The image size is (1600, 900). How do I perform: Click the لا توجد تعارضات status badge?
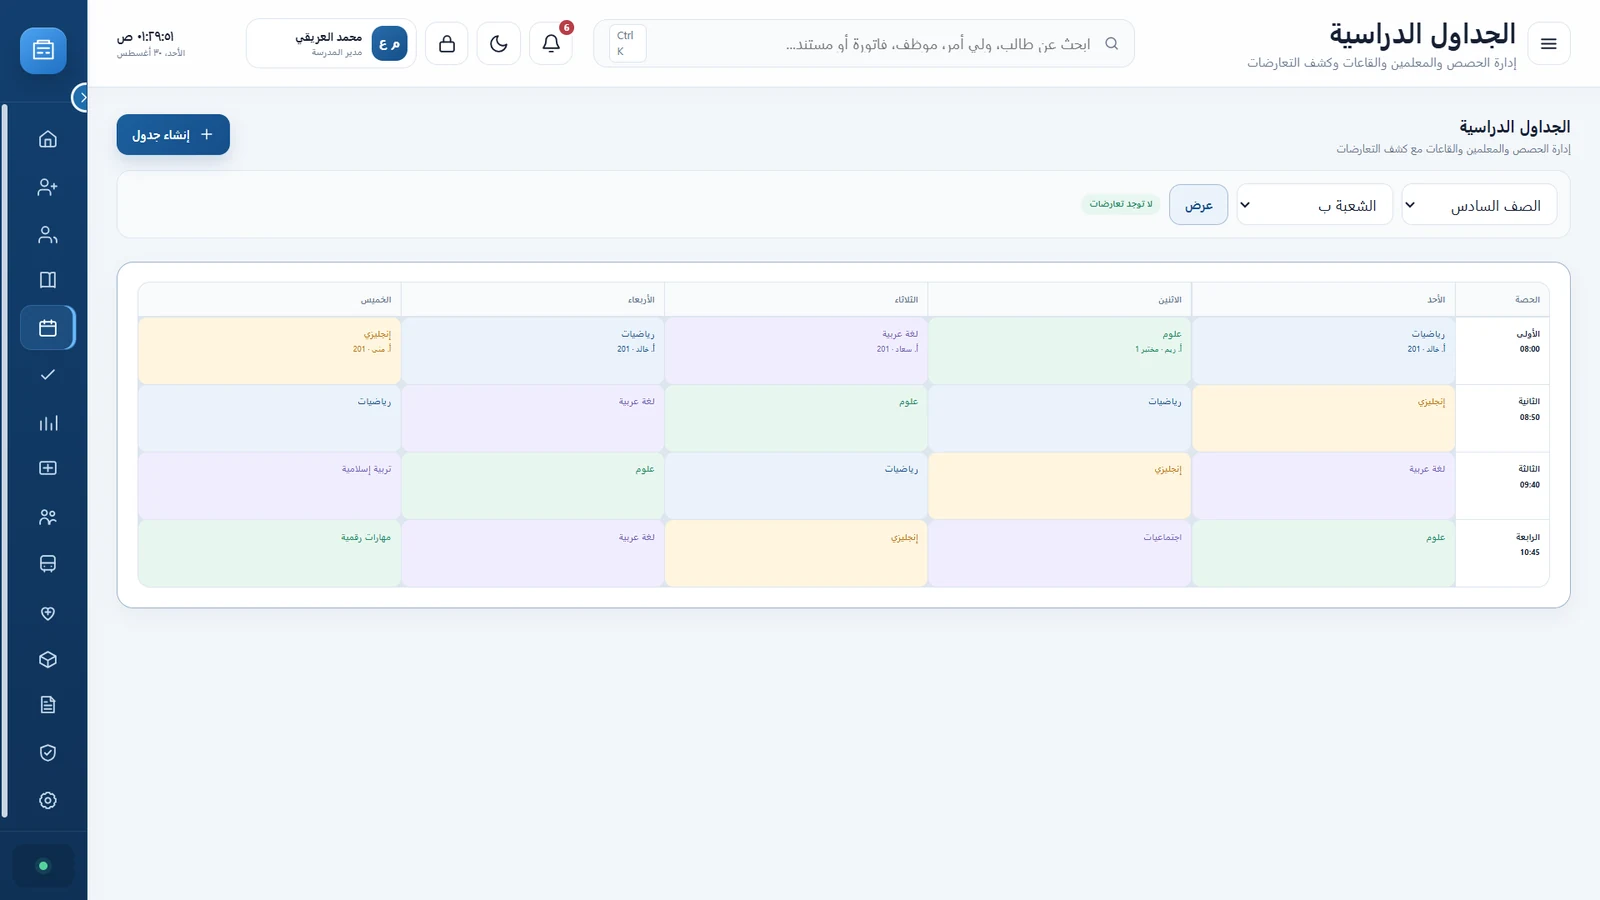click(x=1120, y=204)
